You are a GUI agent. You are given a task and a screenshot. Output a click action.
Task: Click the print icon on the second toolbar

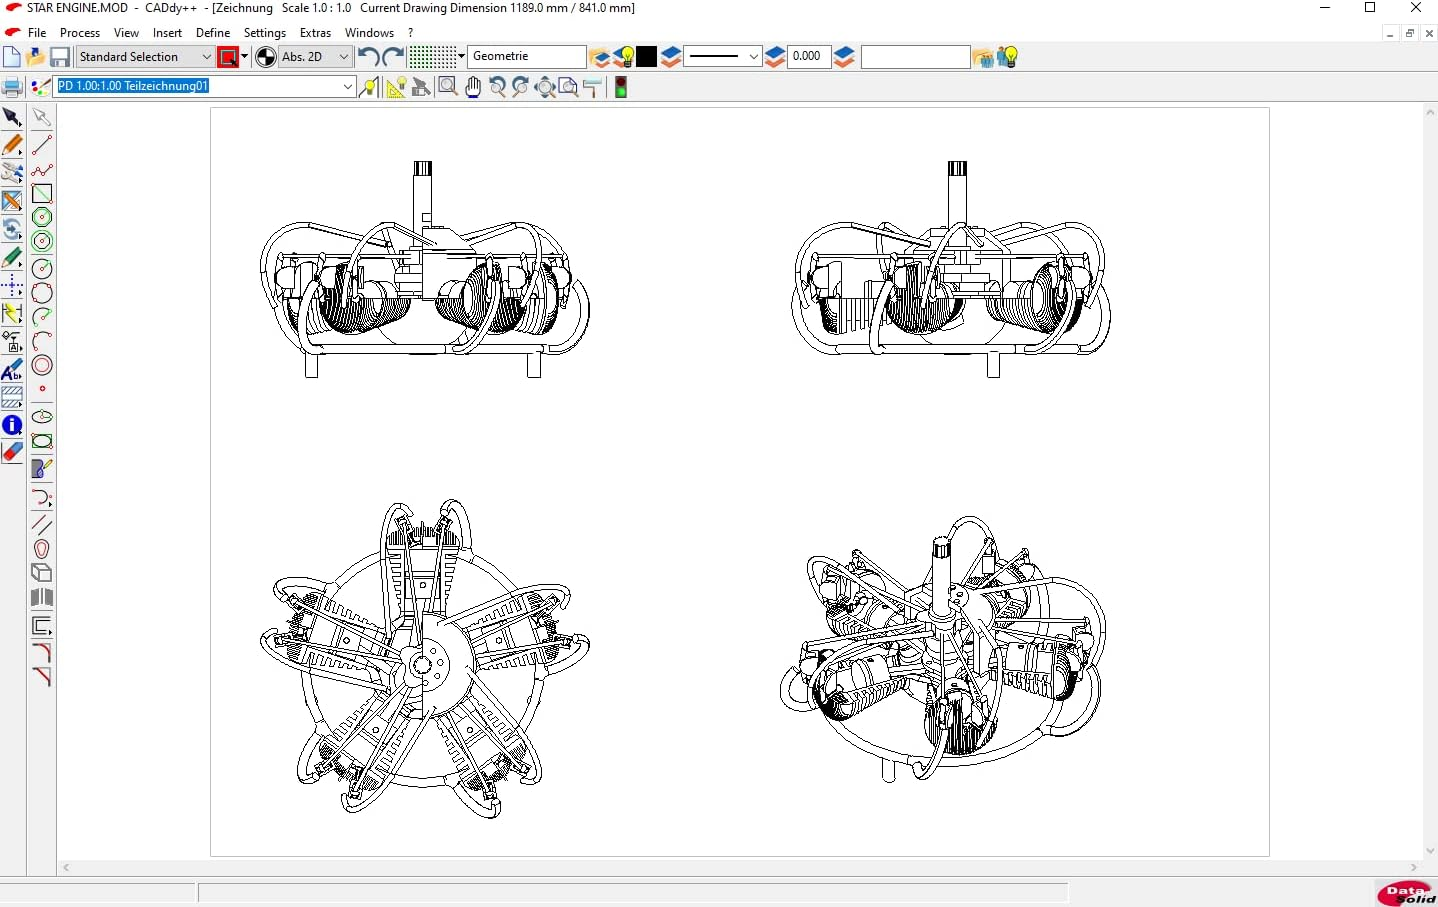pyautogui.click(x=12, y=87)
